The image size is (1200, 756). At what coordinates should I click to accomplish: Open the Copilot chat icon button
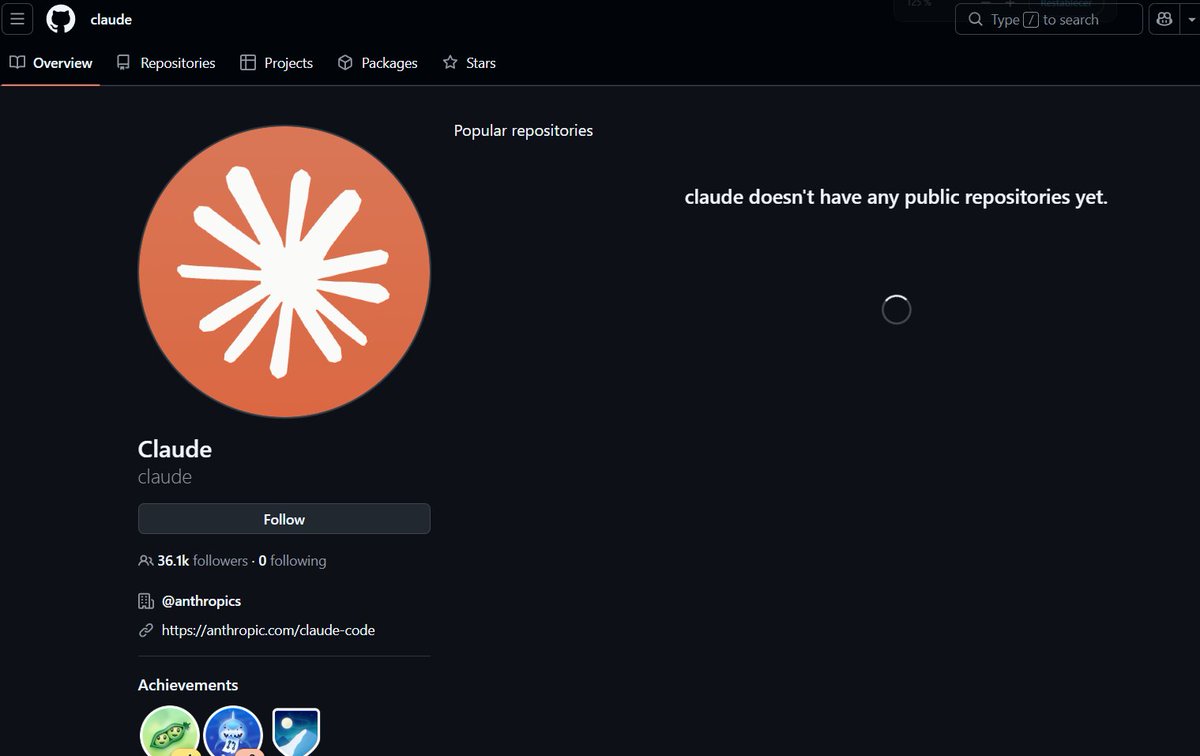point(1164,19)
